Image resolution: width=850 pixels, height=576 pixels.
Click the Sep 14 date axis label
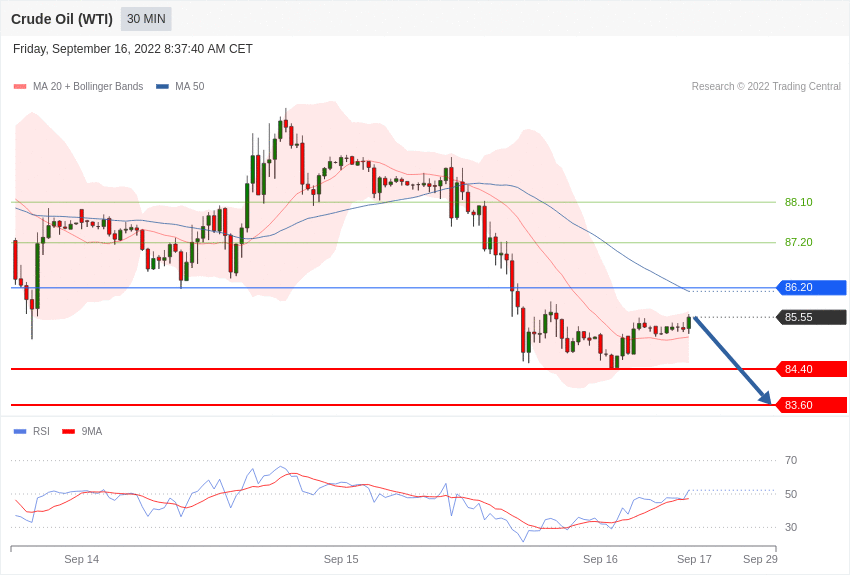click(81, 559)
